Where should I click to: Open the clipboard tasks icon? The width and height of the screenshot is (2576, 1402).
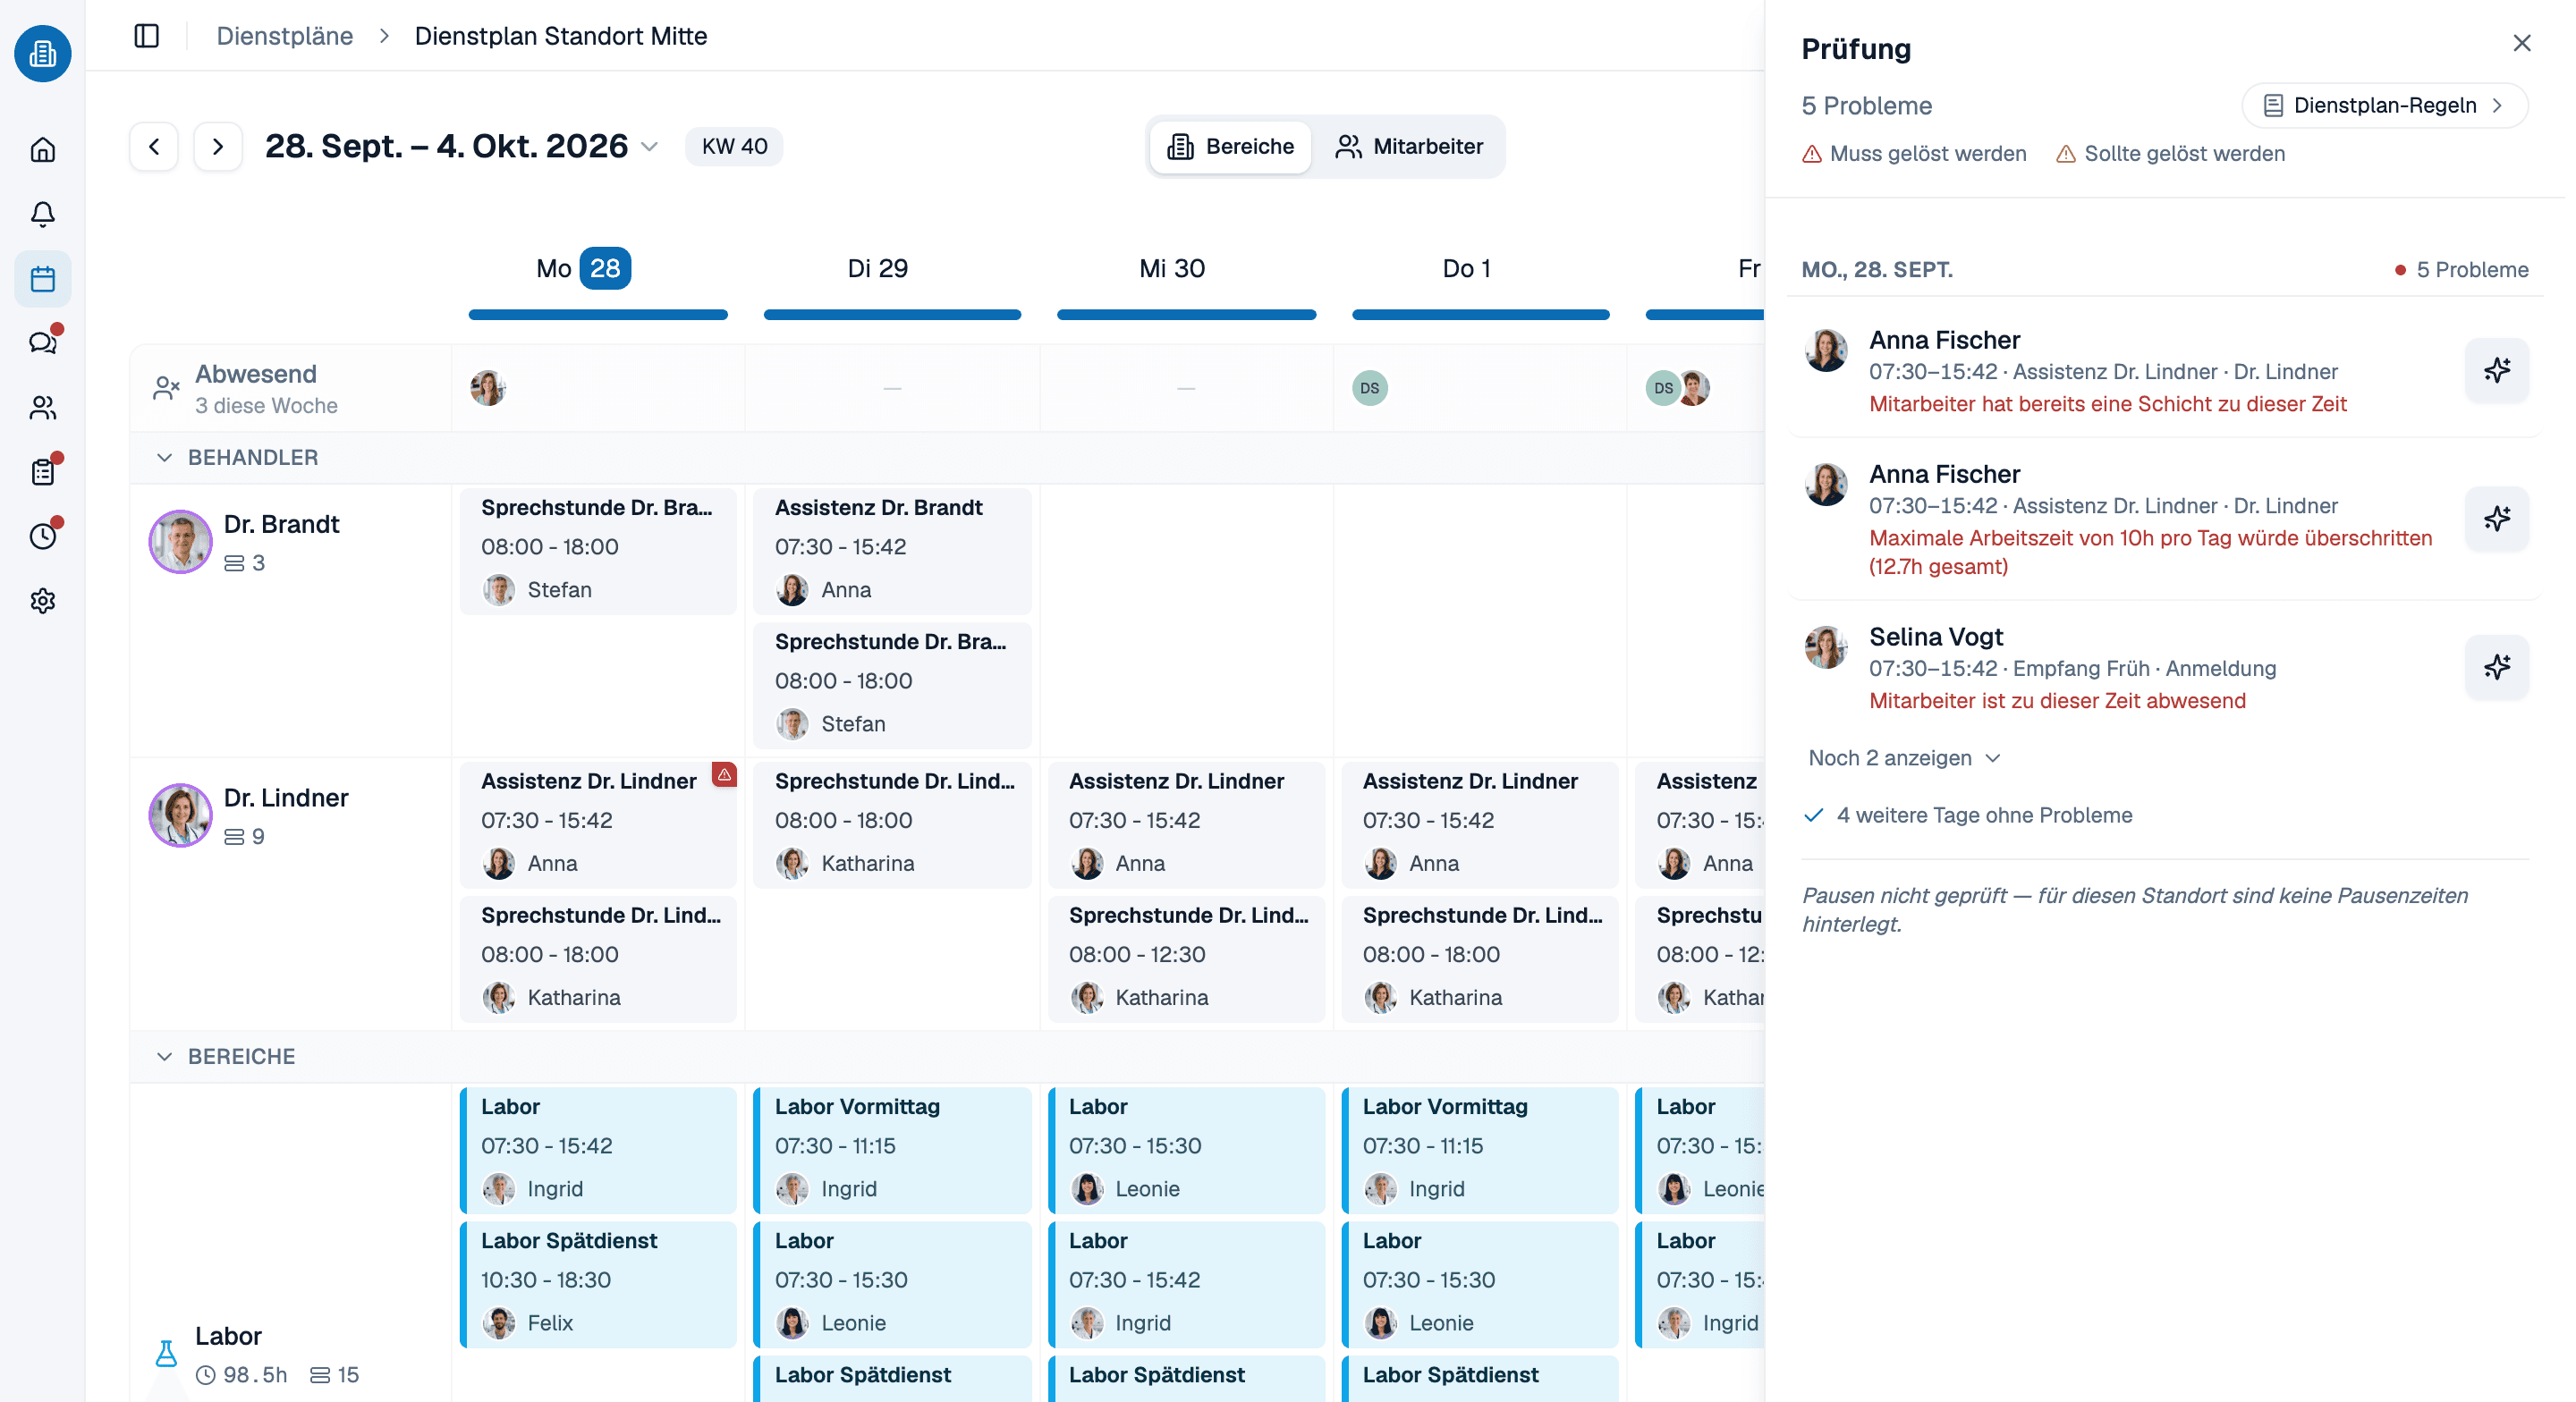(x=43, y=472)
